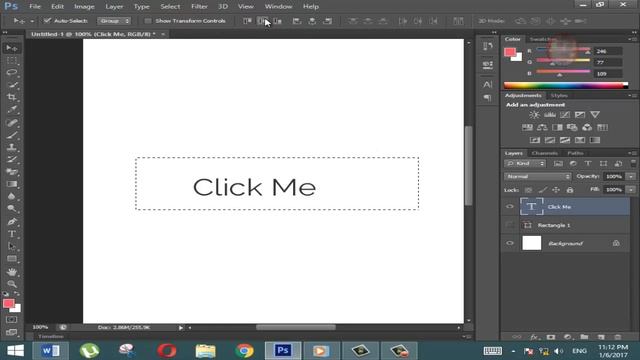
Task: Select the Path Selection tool
Action: pyautogui.click(x=11, y=247)
